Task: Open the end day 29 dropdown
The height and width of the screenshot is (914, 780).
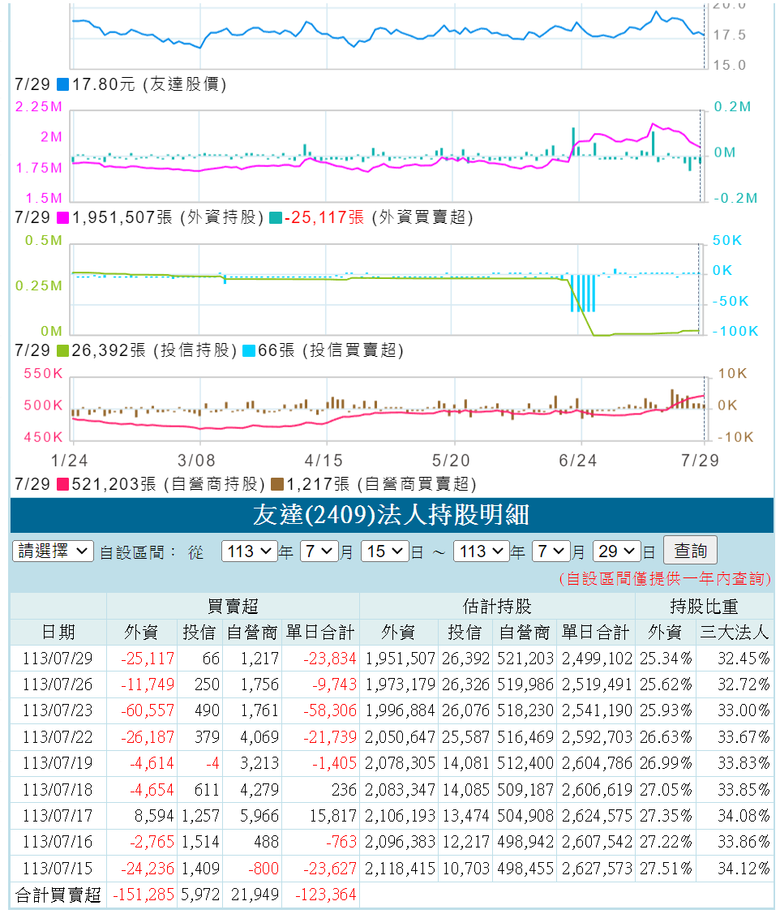Action: point(617,551)
